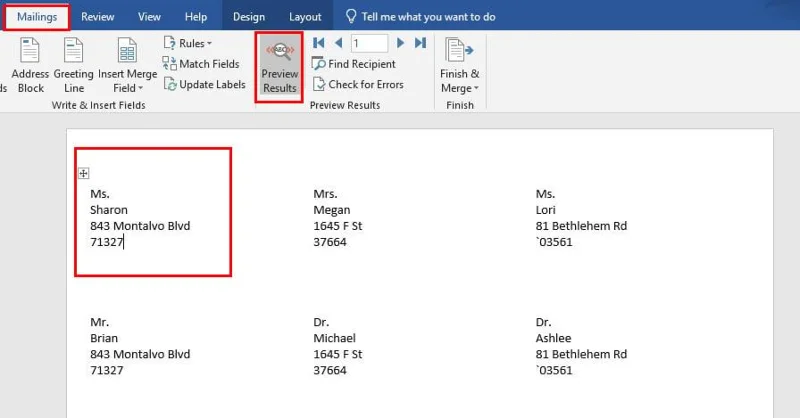
Task: Insert an Address Block
Action: click(30, 65)
